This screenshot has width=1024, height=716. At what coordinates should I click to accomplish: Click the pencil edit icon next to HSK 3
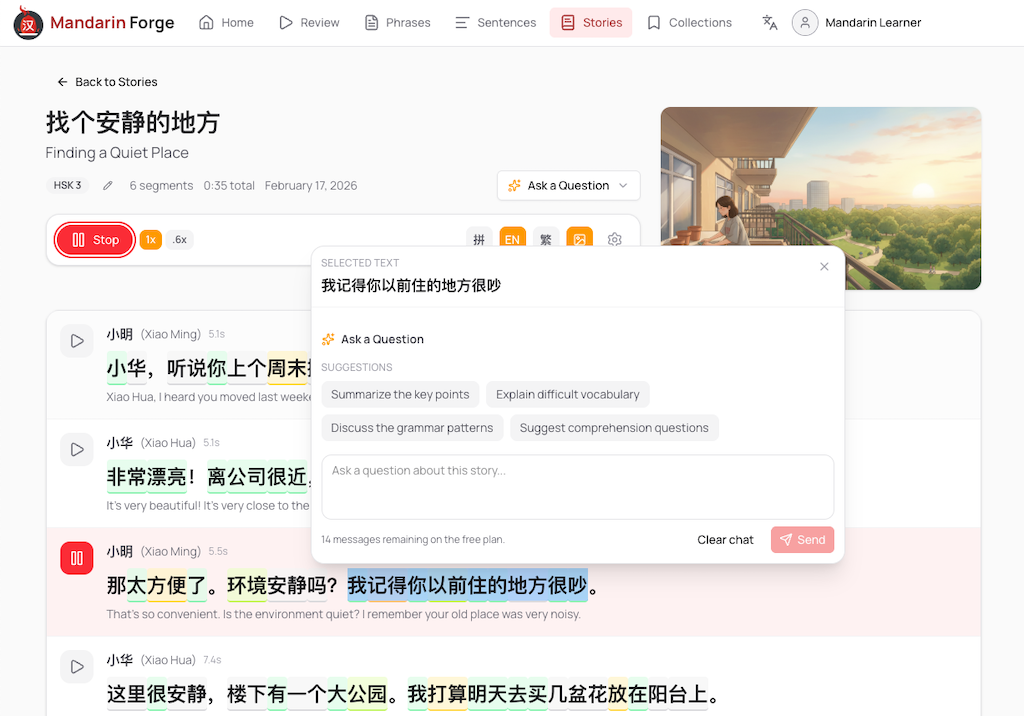coord(107,185)
